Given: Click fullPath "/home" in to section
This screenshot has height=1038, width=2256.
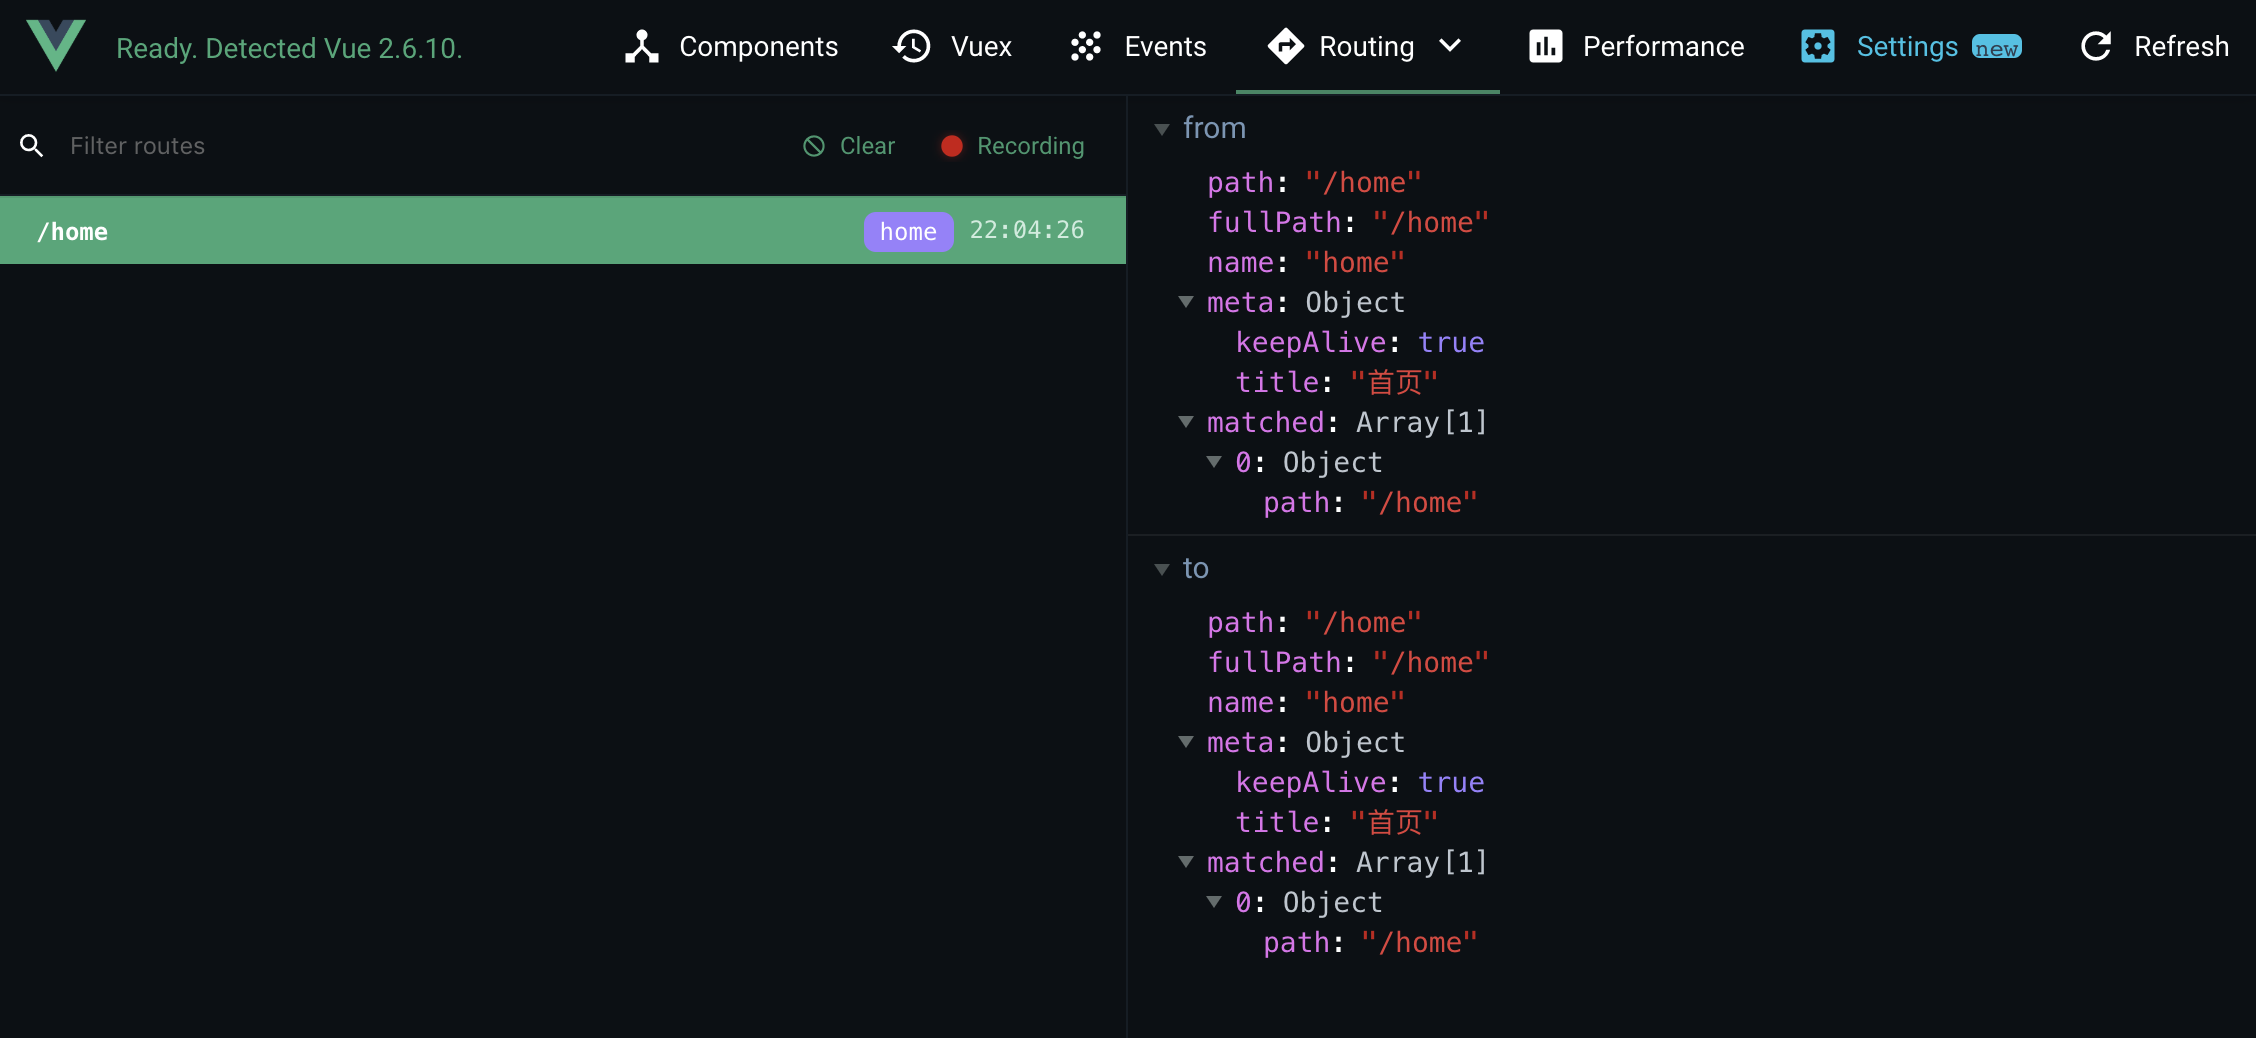Looking at the screenshot, I should [1348, 662].
